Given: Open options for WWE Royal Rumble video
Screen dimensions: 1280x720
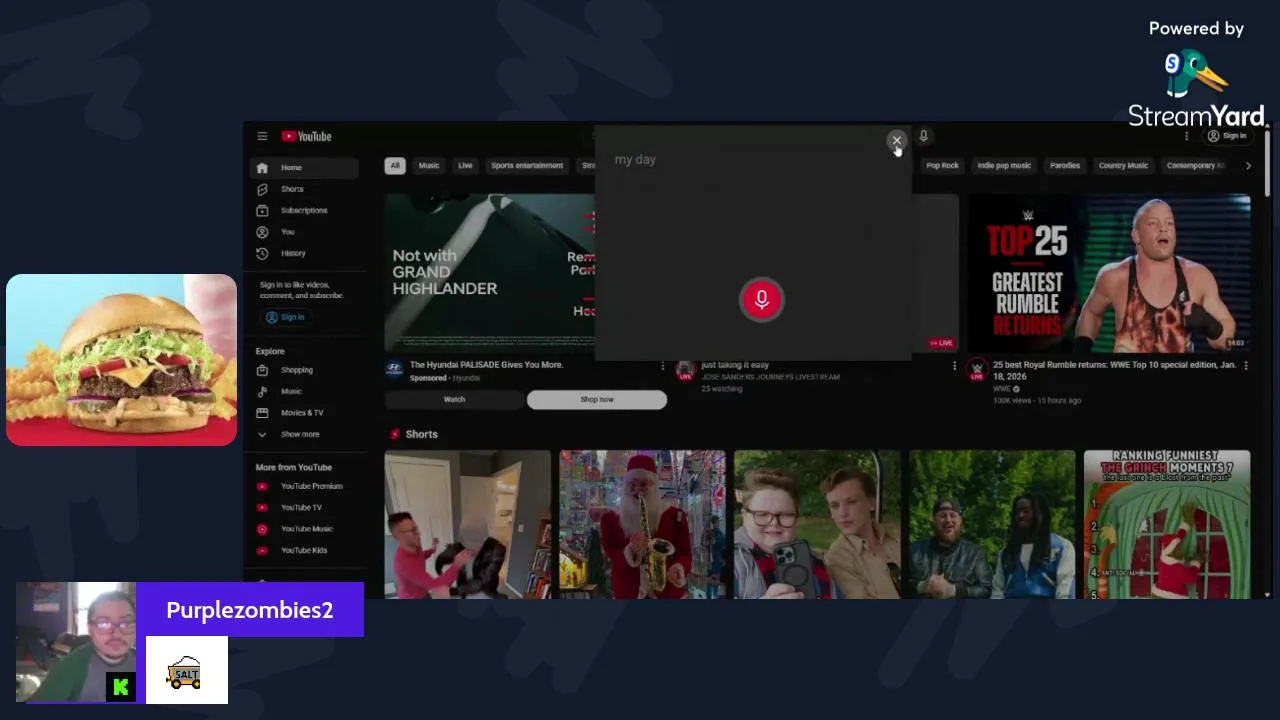Looking at the screenshot, I should (x=1246, y=366).
